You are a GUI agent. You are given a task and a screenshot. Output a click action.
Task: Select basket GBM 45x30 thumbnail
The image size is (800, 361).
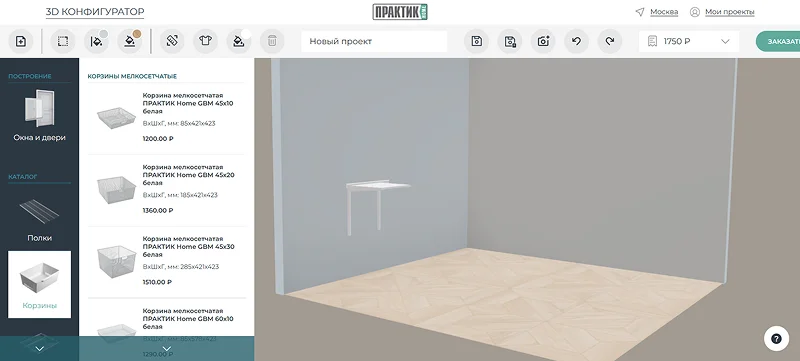[x=116, y=262]
